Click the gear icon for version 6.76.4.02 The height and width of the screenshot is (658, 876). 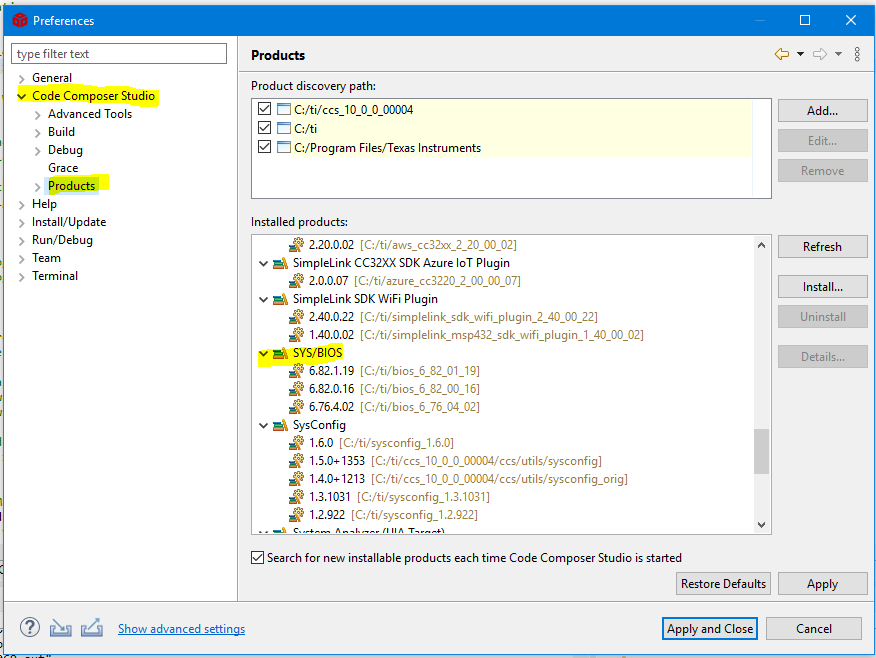(x=297, y=407)
